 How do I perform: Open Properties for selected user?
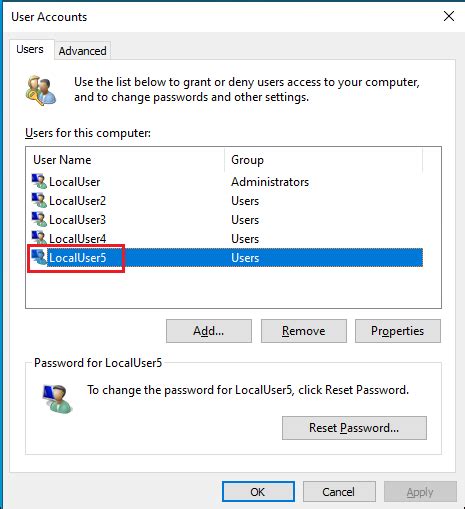pyautogui.click(x=398, y=331)
